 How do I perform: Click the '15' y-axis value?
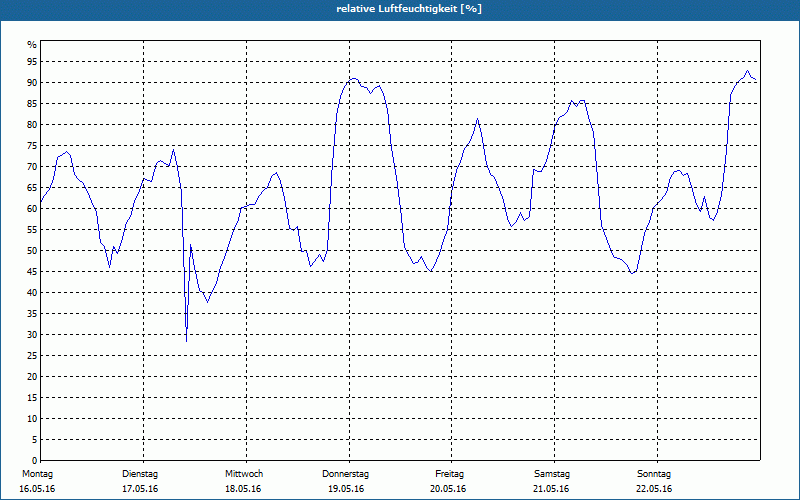32,397
